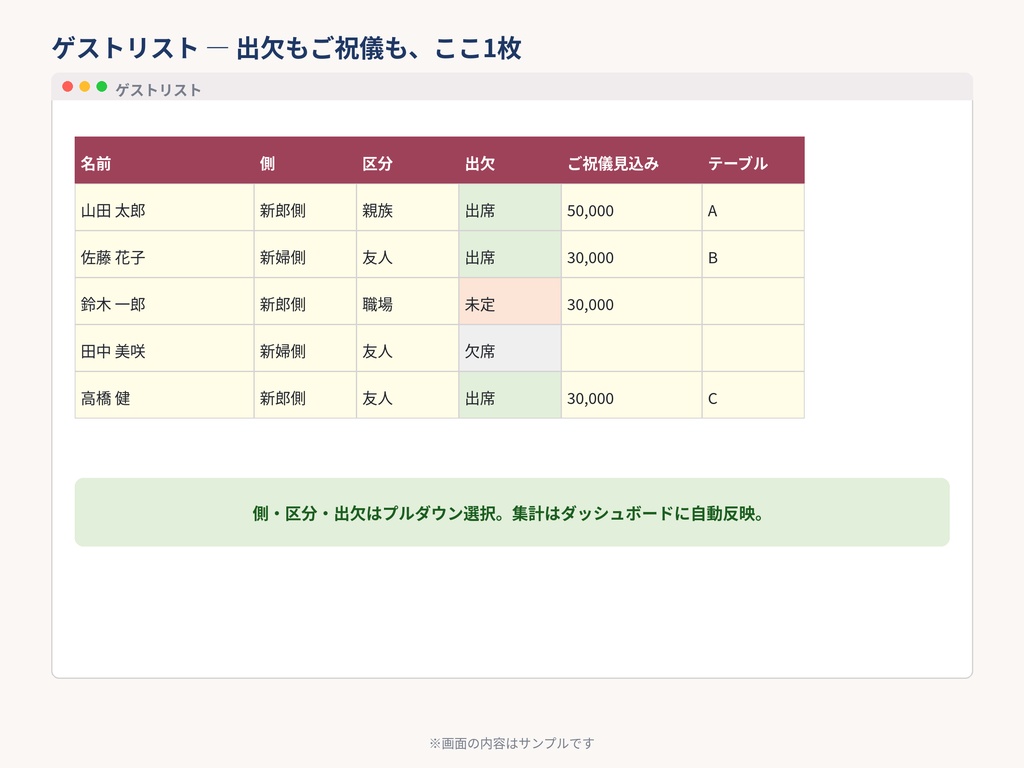Open 側 dropdown for 山田 太郎
Image resolution: width=1024 pixels, height=768 pixels.
(x=305, y=208)
